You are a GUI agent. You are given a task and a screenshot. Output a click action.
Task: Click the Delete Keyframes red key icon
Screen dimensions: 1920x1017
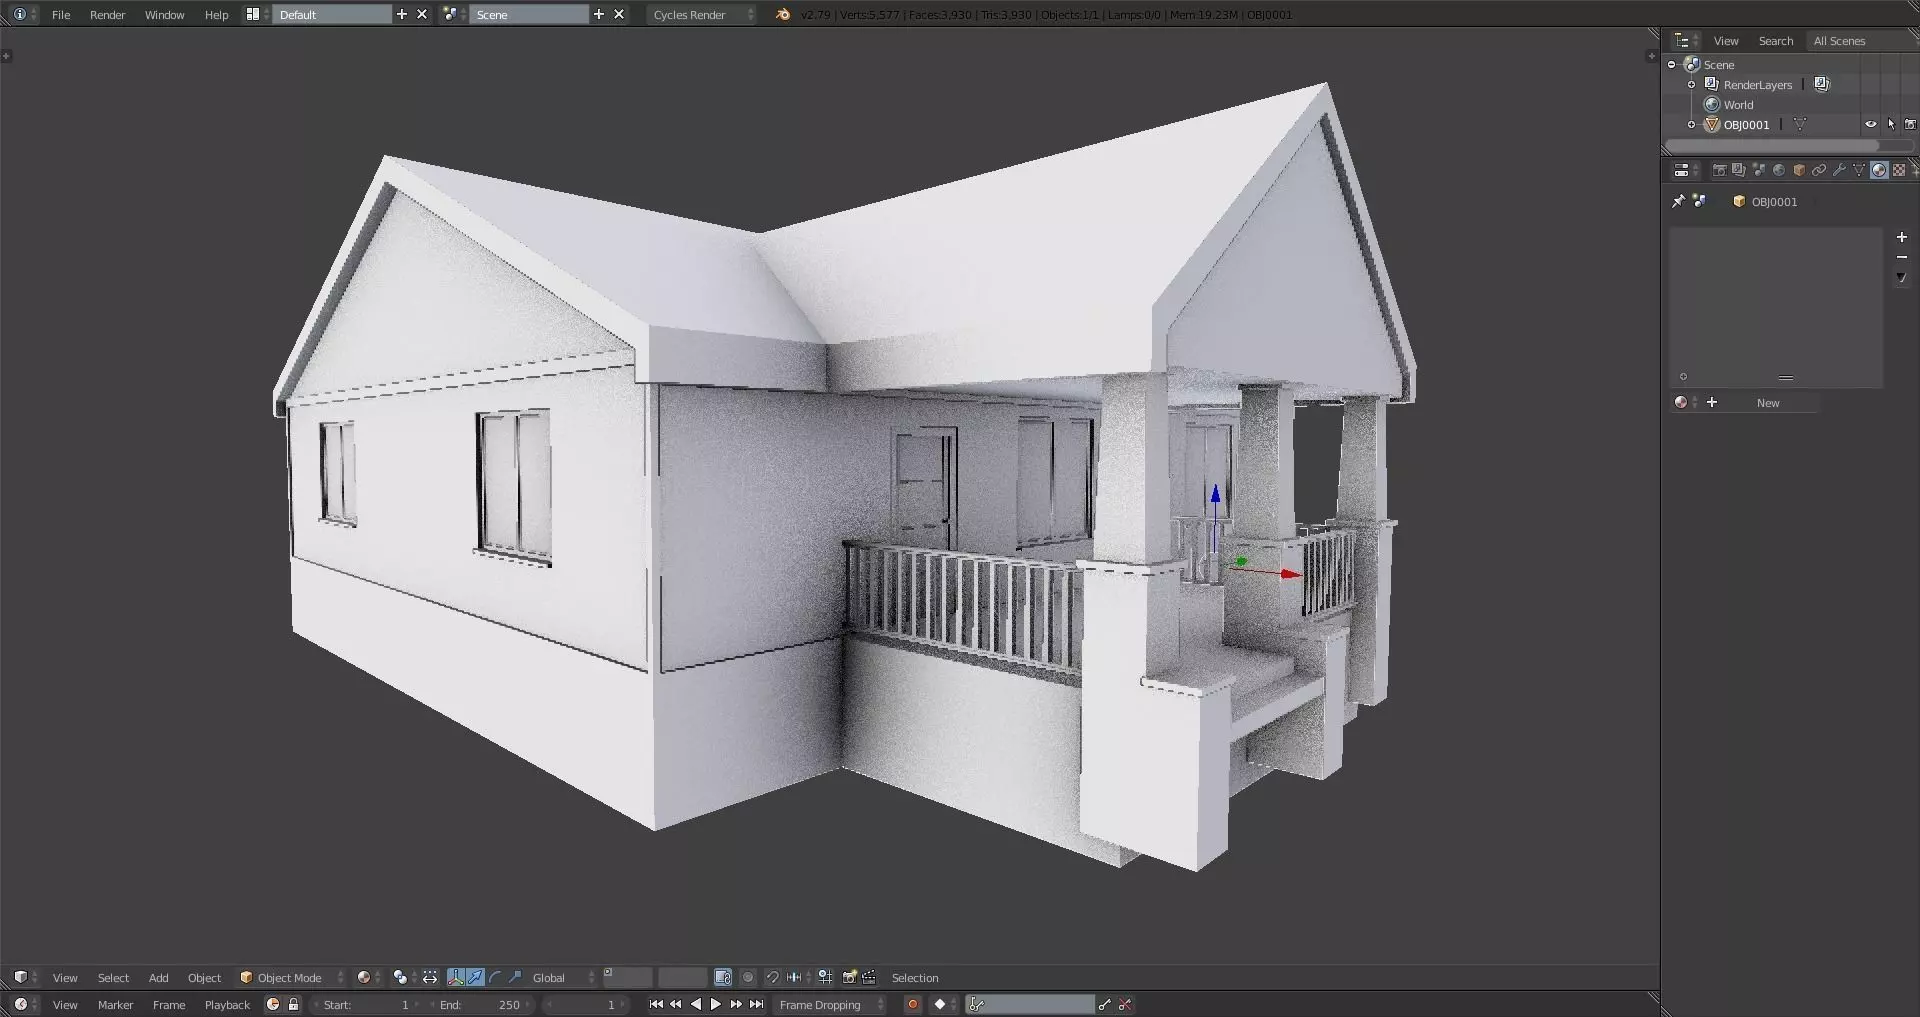point(1125,1004)
